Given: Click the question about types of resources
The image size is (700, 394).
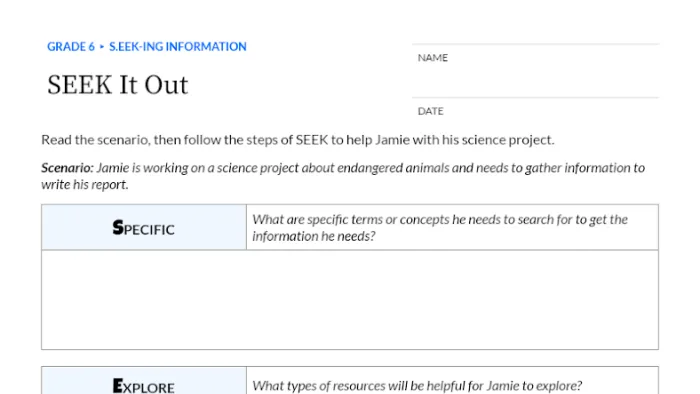Looking at the screenshot, I should [417, 386].
